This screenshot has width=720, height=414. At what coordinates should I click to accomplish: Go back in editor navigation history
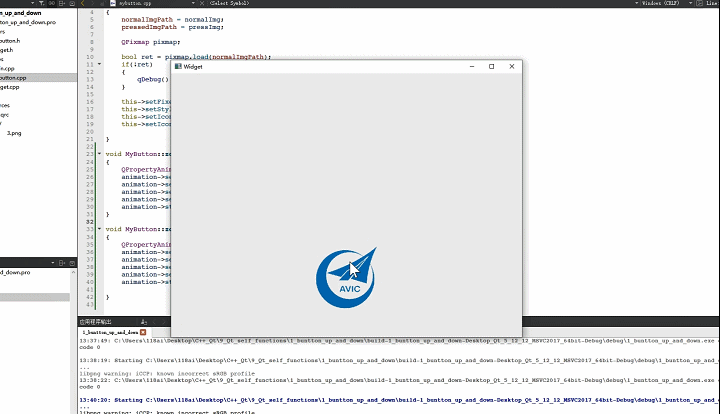click(x=83, y=3)
